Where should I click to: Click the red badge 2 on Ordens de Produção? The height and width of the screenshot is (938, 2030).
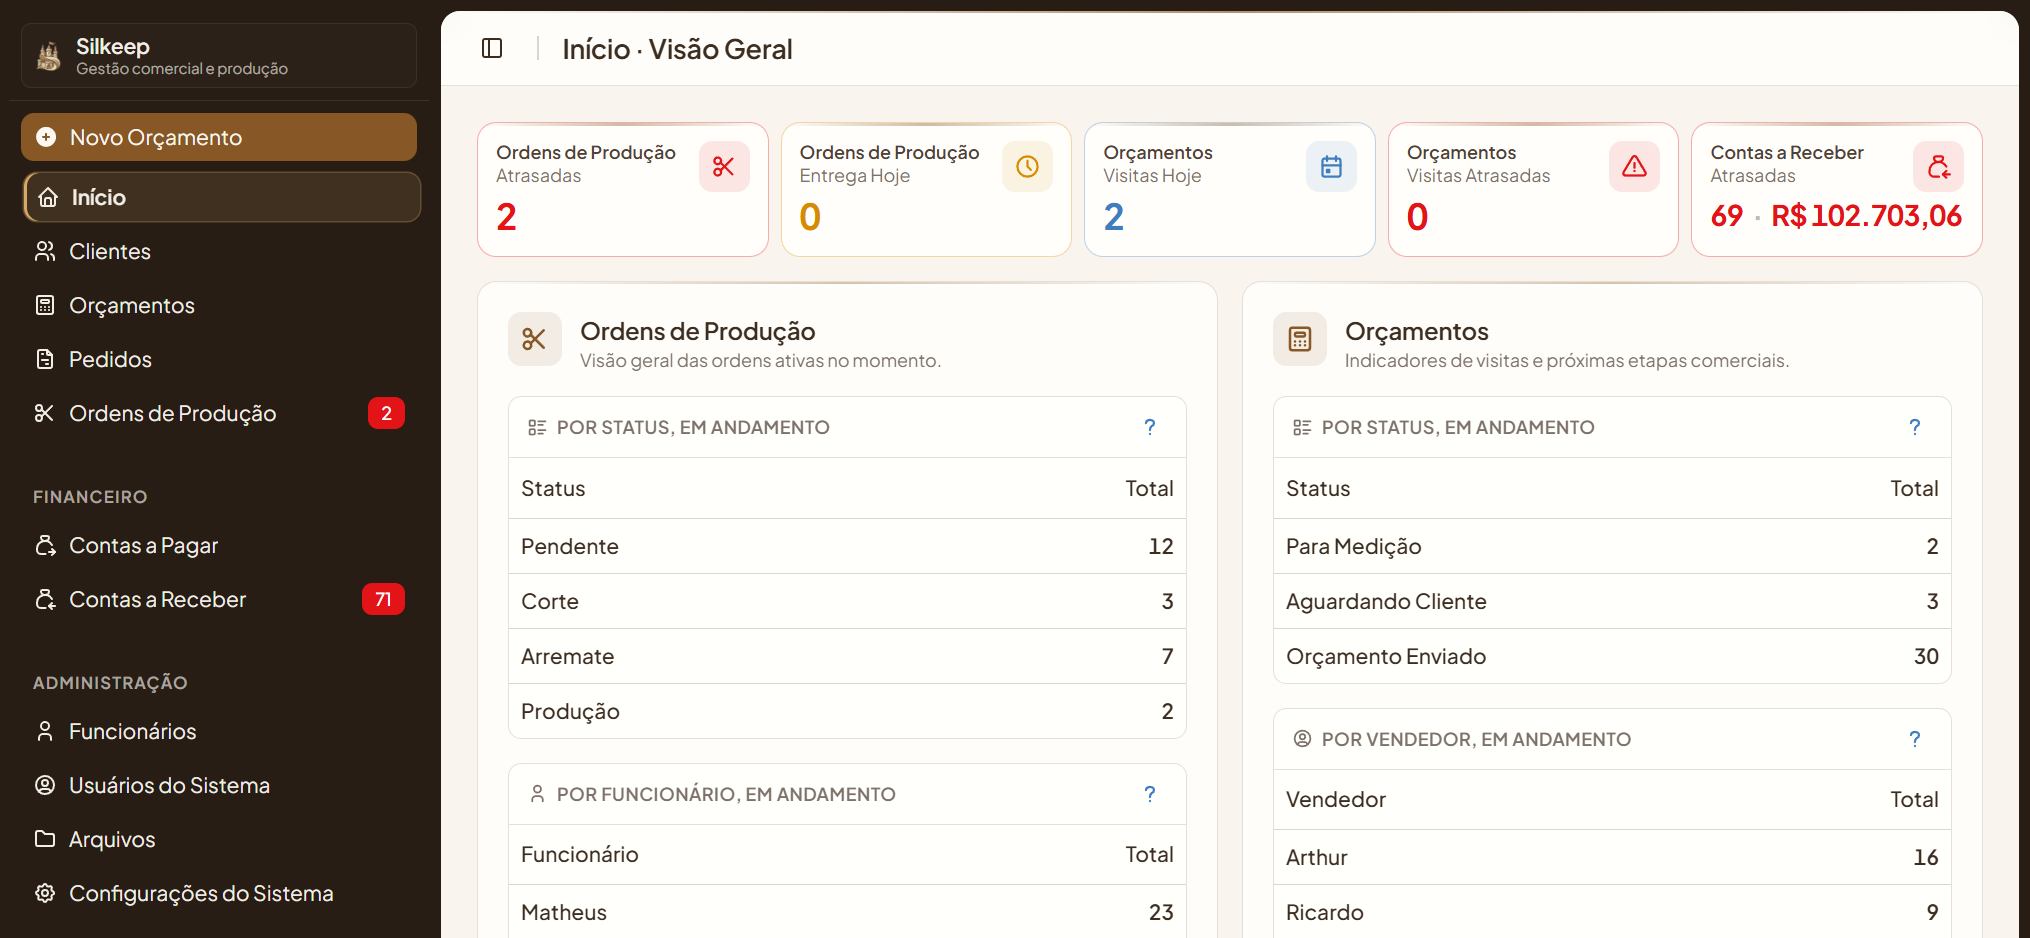point(386,413)
